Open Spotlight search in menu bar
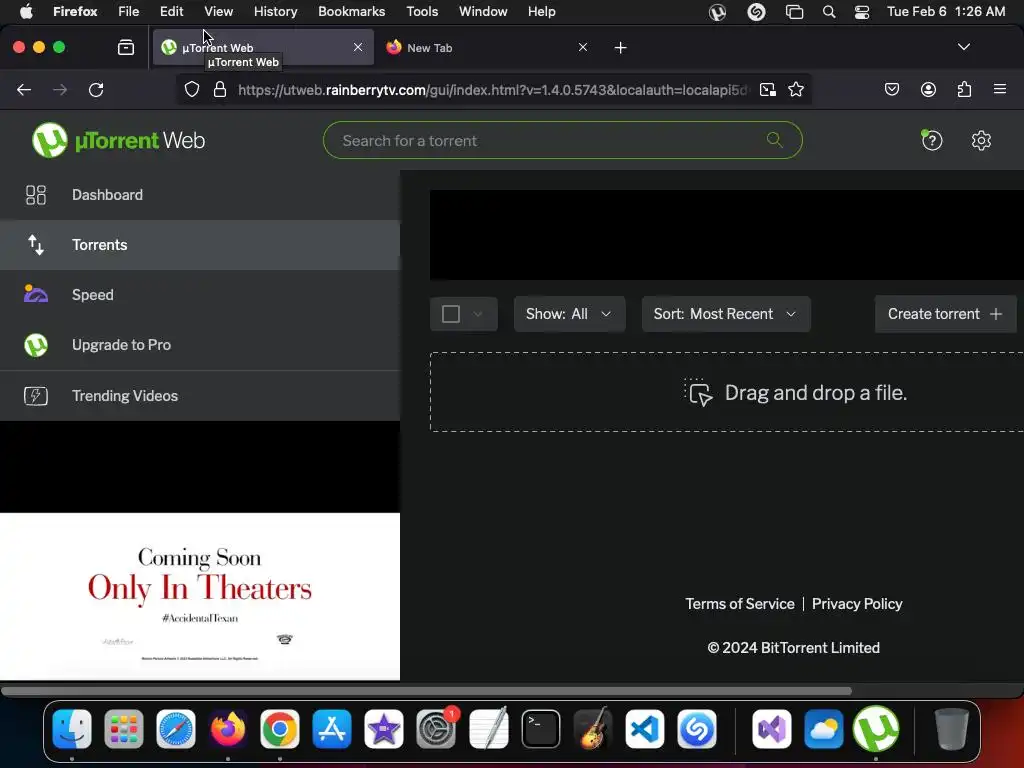The image size is (1024, 768). (829, 12)
